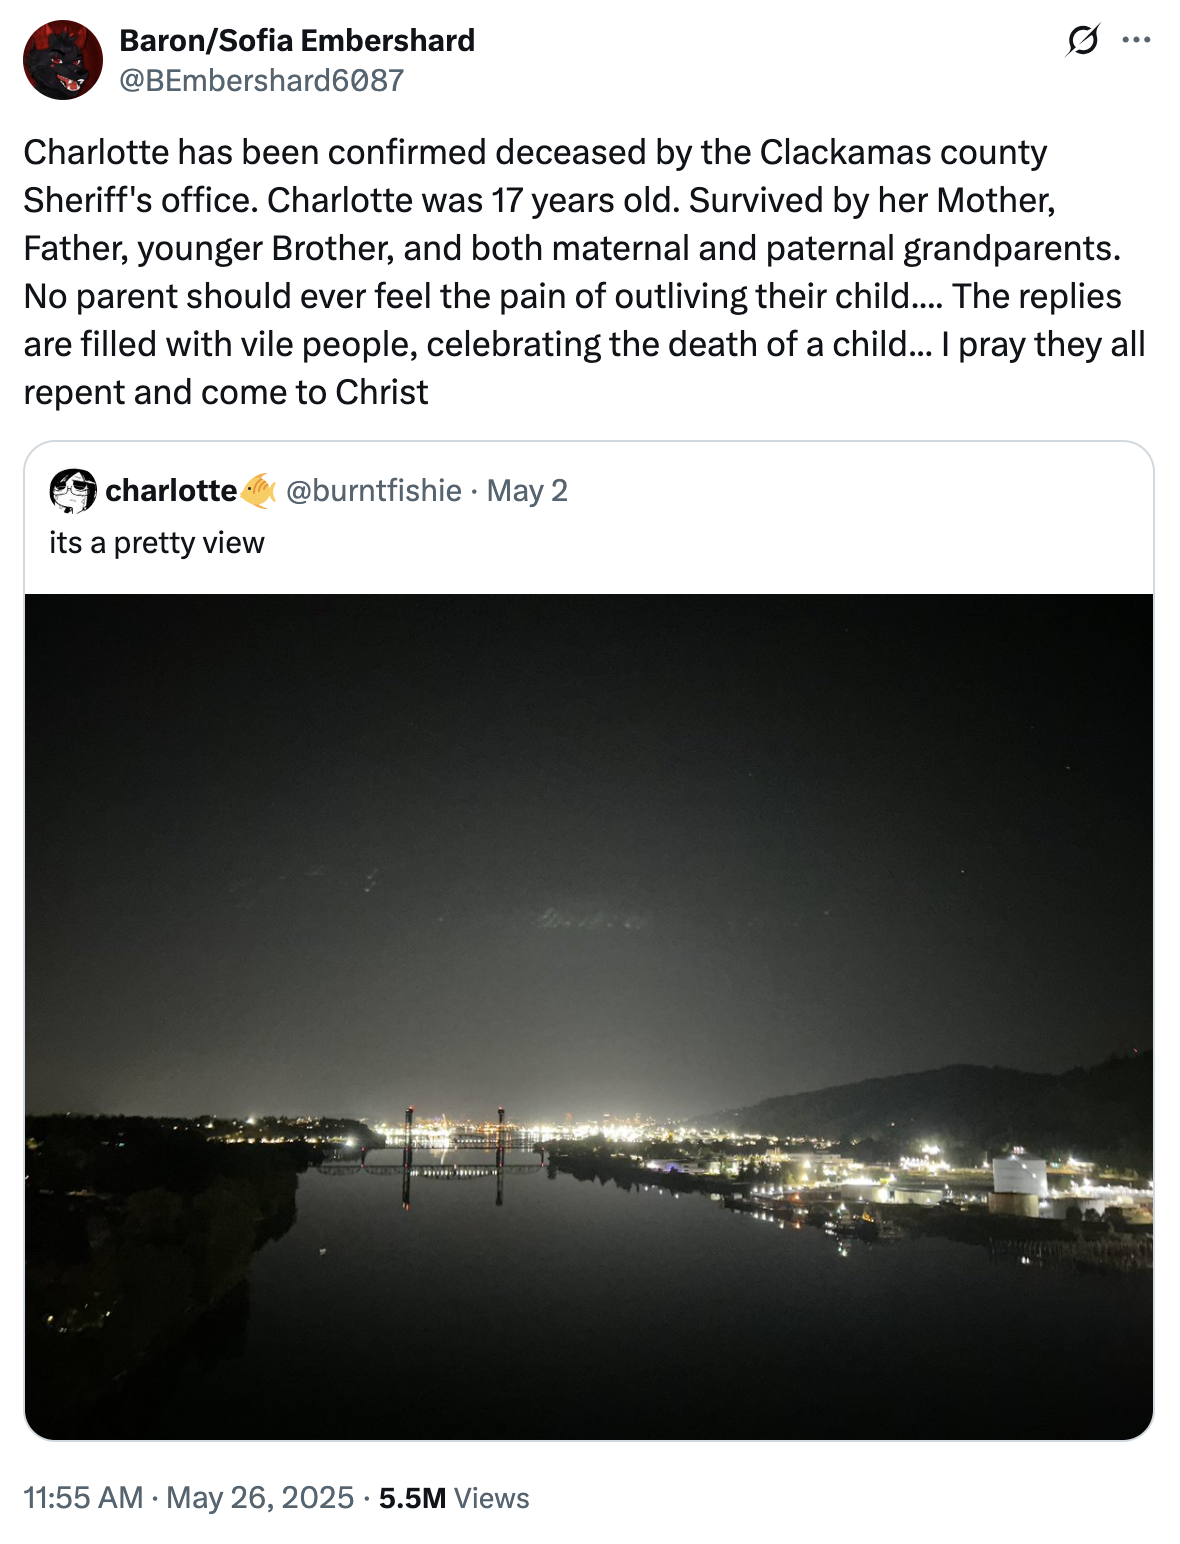
Task: Open the three-dot more options menu
Action: coord(1136,40)
